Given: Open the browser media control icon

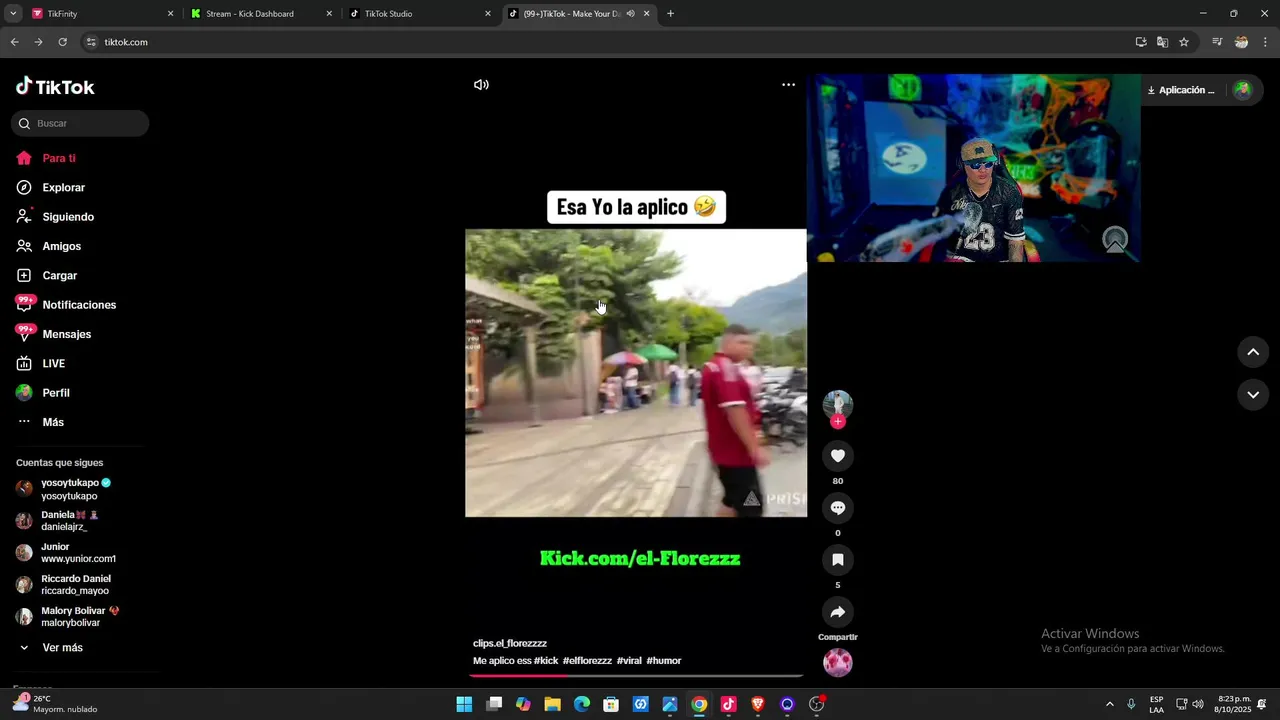Looking at the screenshot, I should click(x=1217, y=42).
